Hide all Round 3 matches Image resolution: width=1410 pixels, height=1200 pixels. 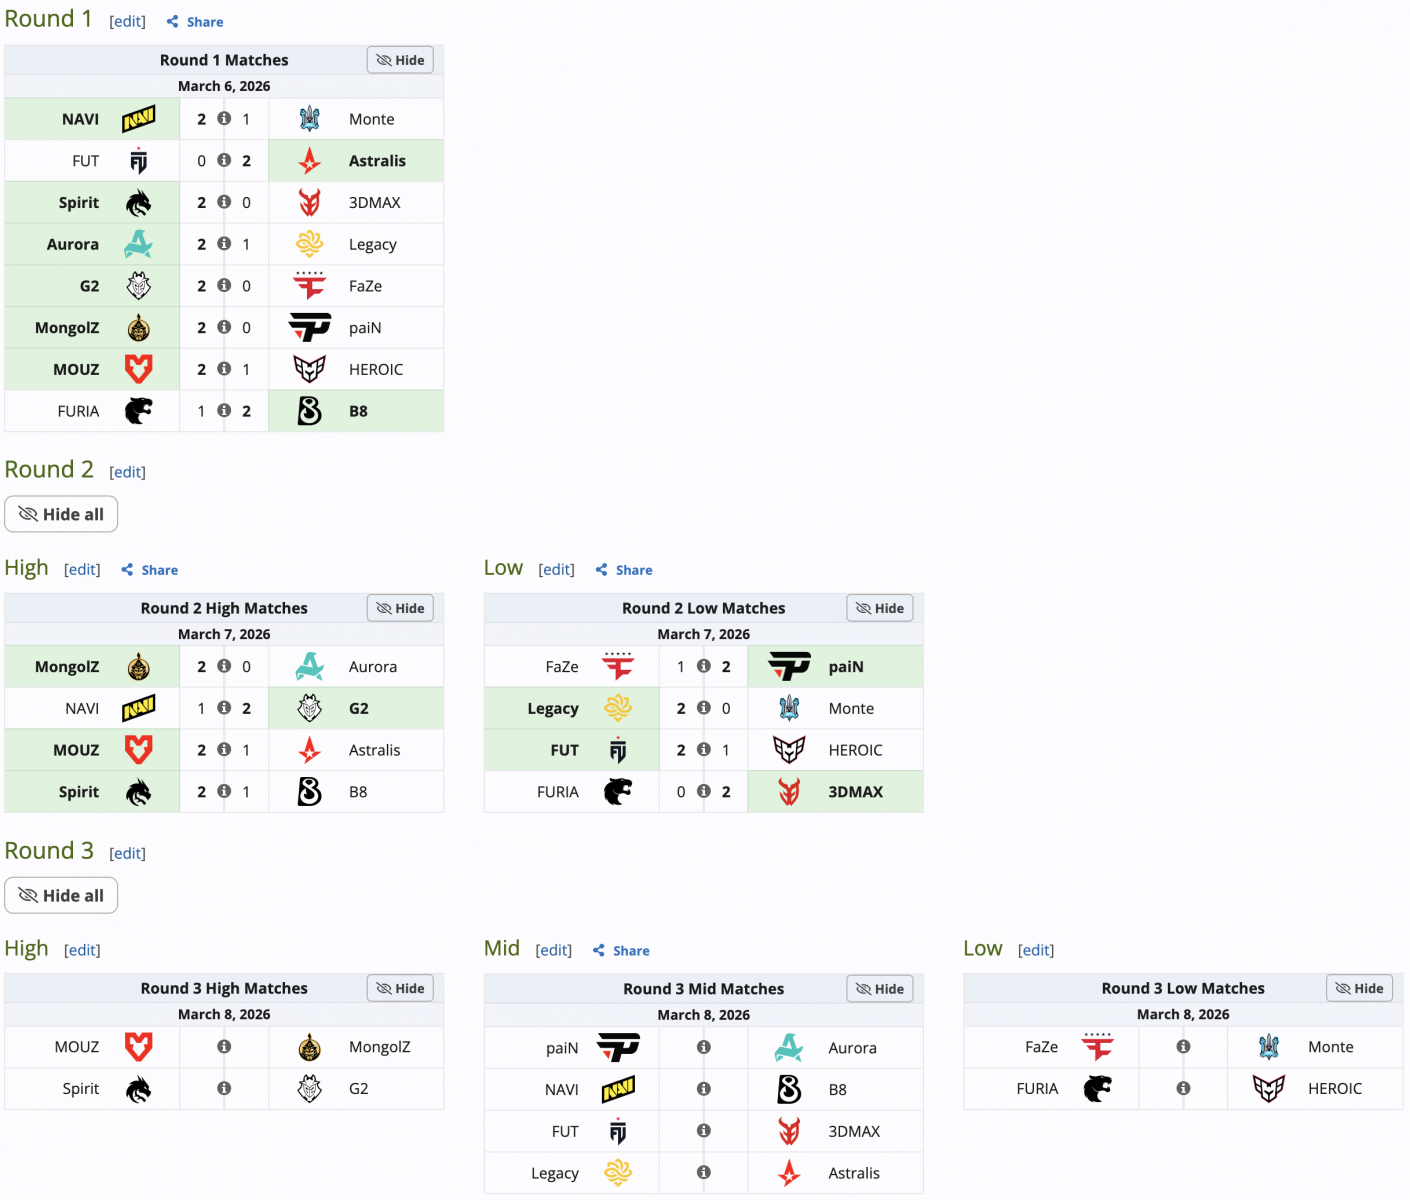tap(61, 895)
